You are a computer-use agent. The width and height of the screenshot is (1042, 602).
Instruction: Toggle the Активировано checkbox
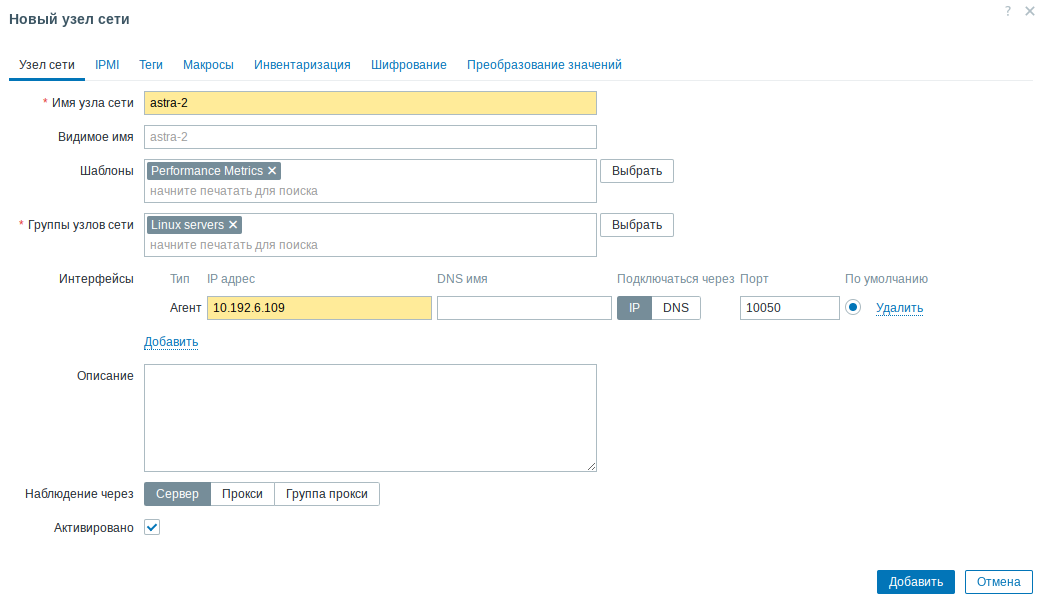pyautogui.click(x=152, y=527)
